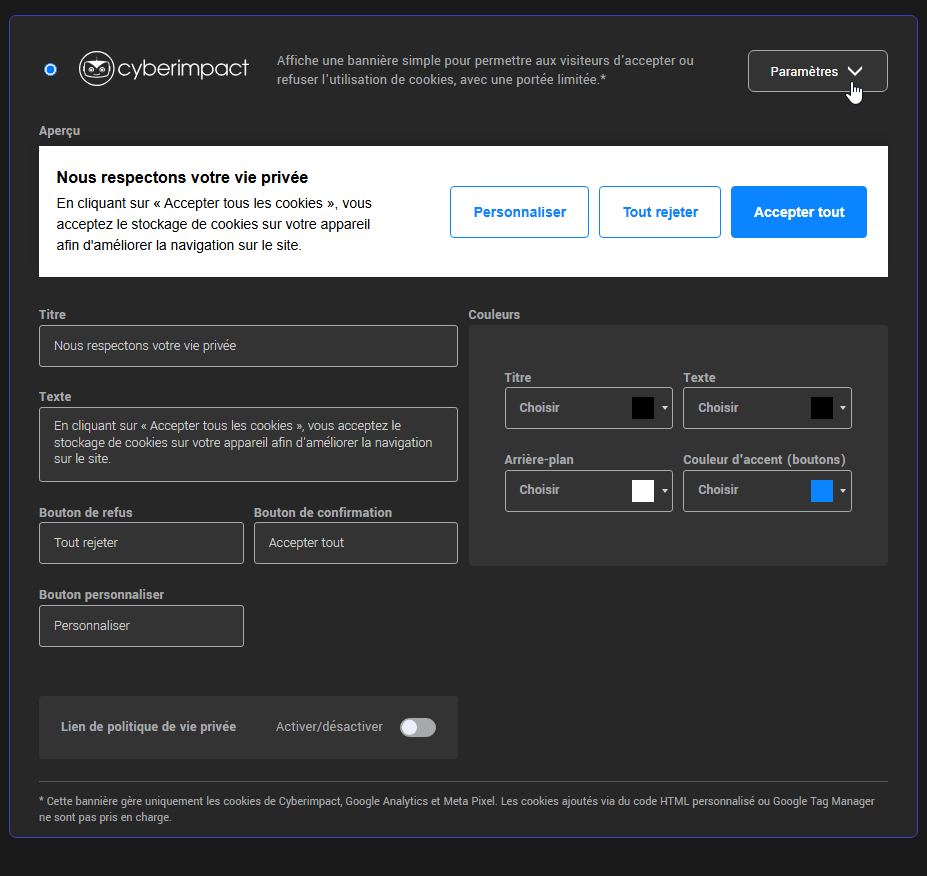Screen dimensions: 927x876
Task: Click inside the Texte textarea
Action: click(248, 444)
